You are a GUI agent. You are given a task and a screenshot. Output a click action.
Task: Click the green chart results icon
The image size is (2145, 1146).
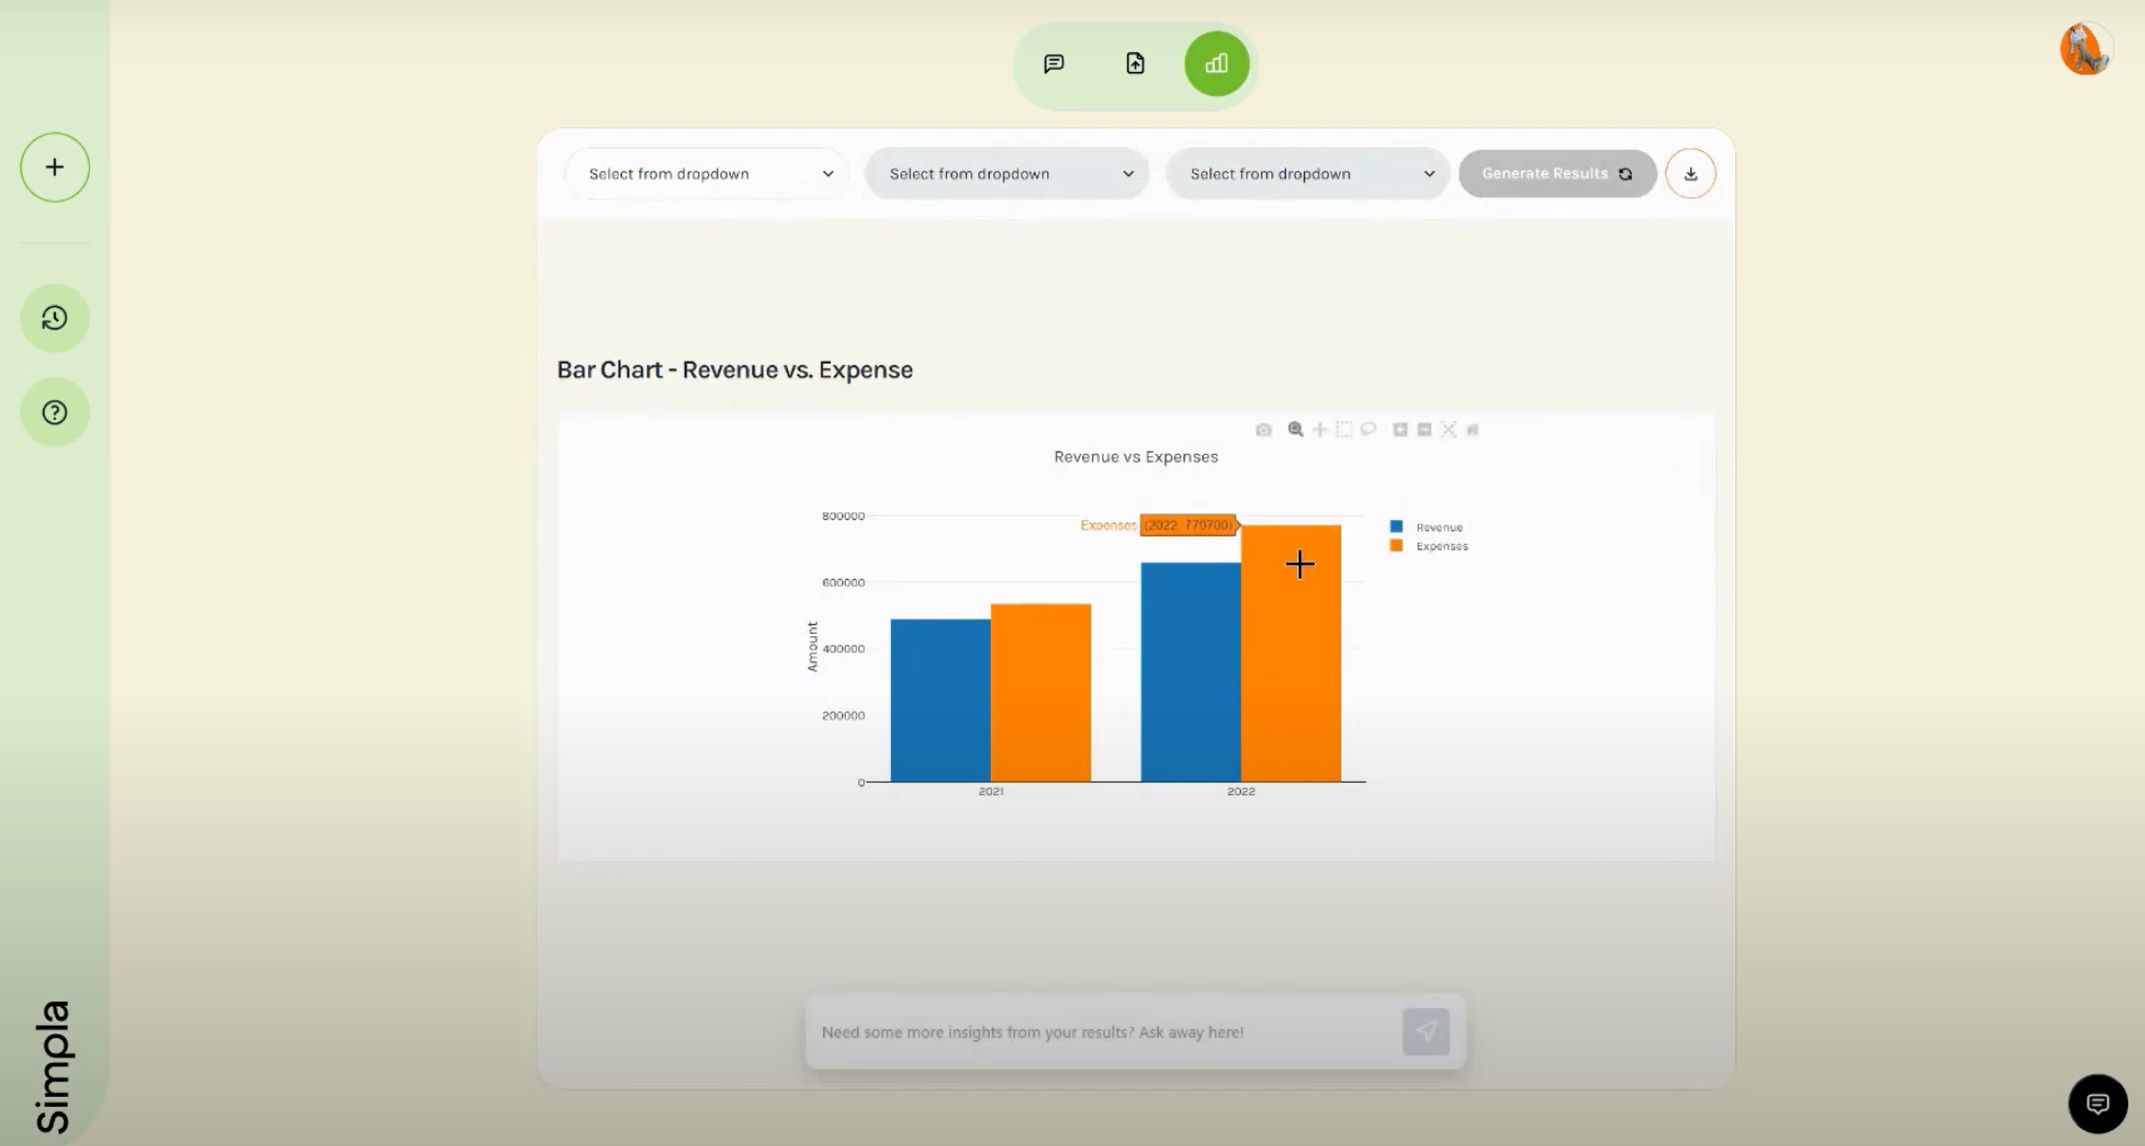pos(1217,63)
